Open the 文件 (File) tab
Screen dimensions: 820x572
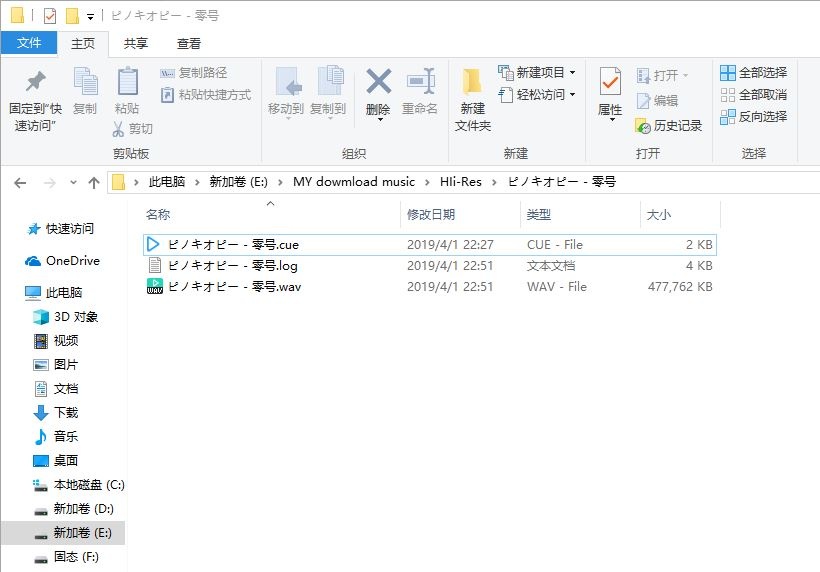pyautogui.click(x=29, y=42)
